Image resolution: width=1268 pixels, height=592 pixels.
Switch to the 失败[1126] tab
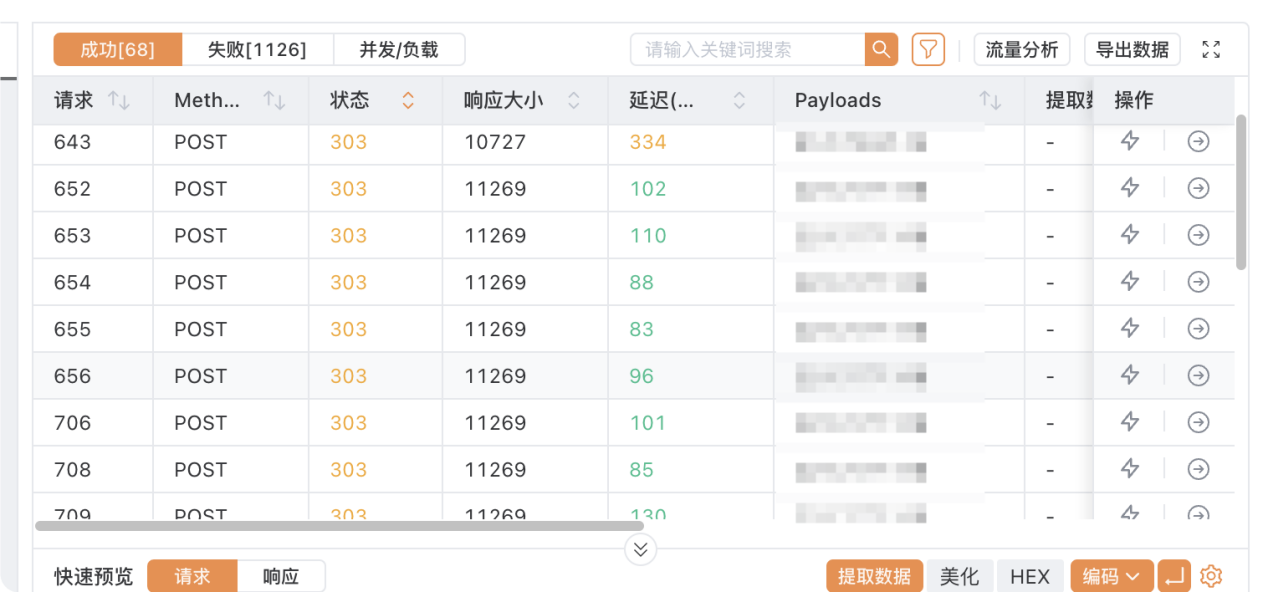(x=257, y=49)
